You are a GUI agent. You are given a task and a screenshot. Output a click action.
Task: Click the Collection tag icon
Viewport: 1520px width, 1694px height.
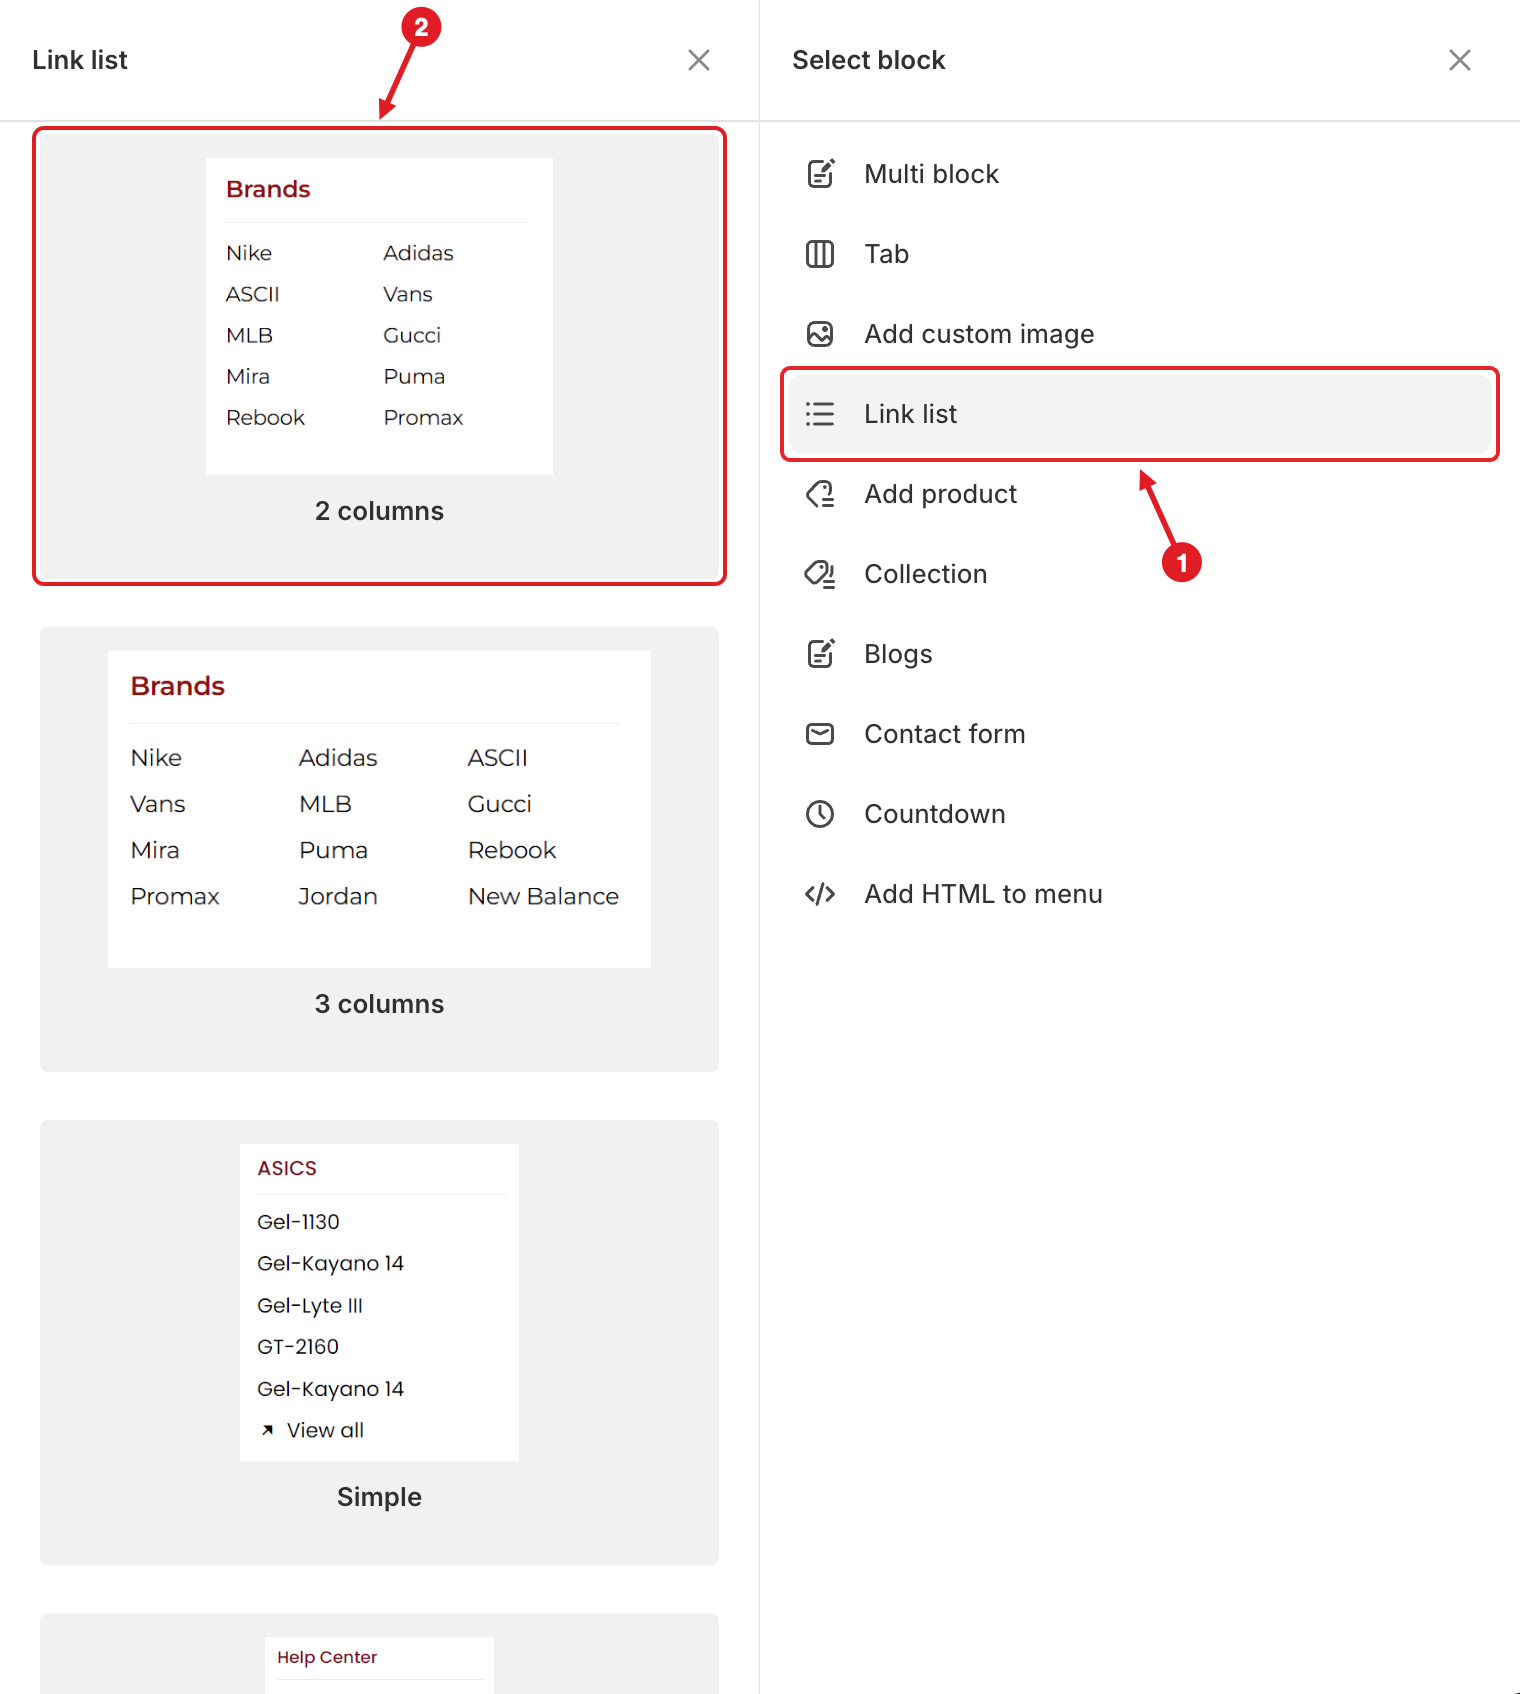(820, 574)
